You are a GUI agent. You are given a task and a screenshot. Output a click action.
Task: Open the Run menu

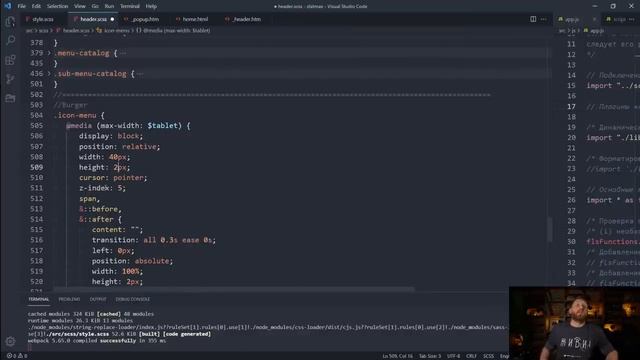109,6
